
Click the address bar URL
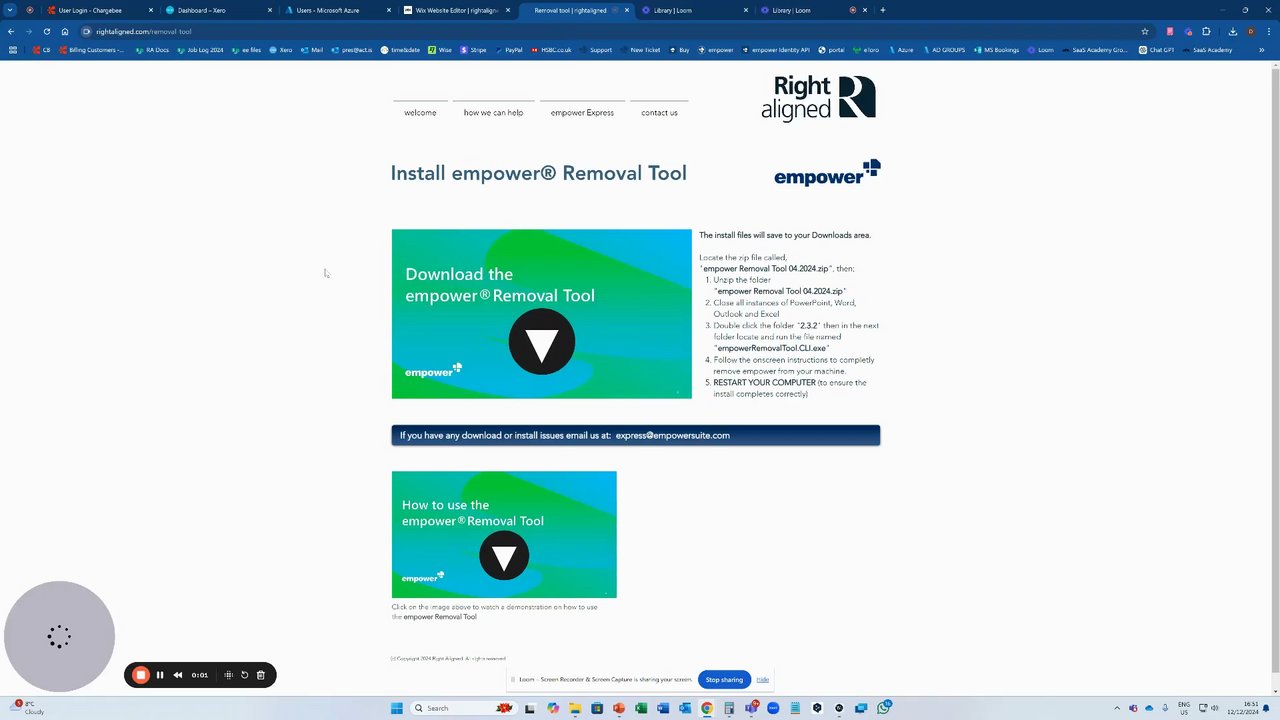point(144,31)
